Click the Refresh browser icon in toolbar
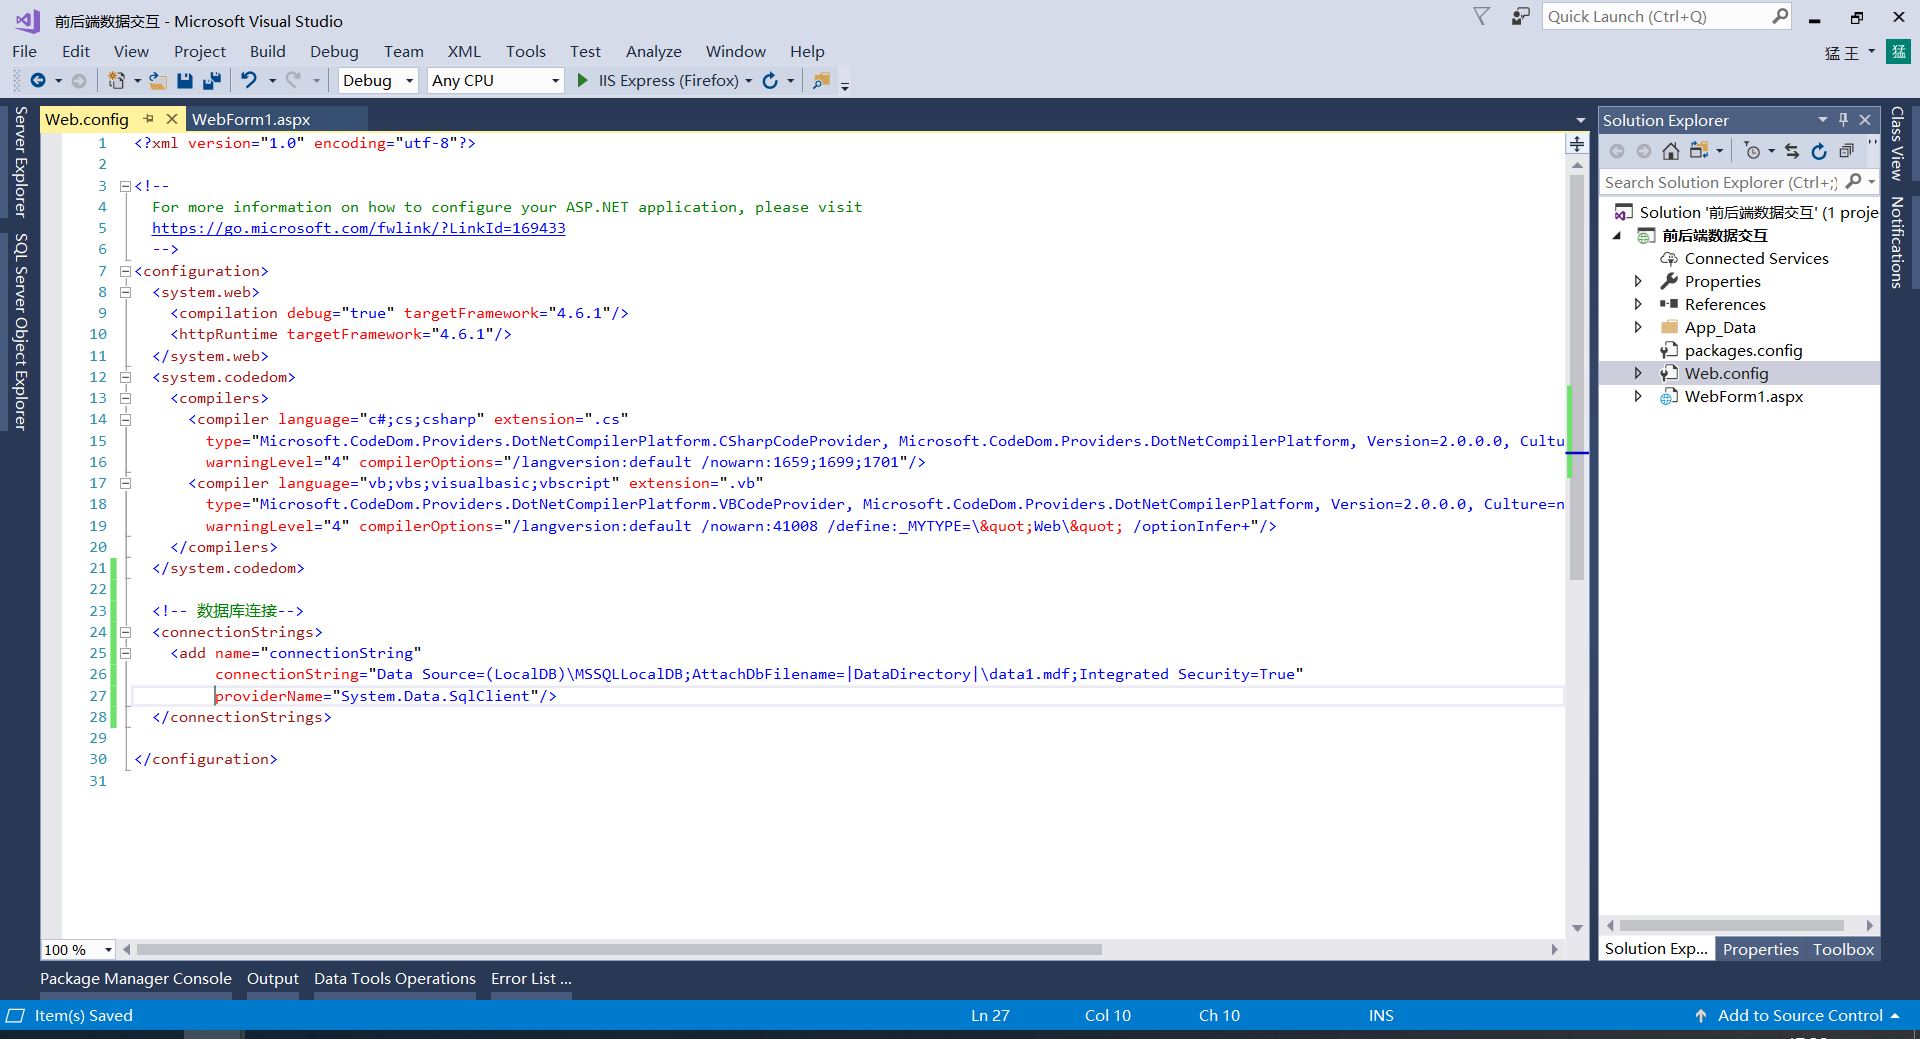Screen dimensions: 1920x1039 tap(770, 81)
